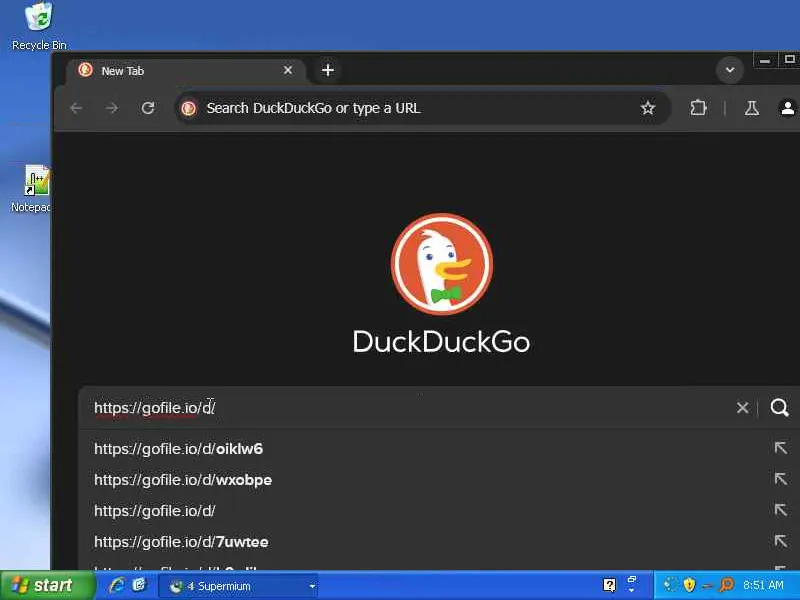Close the New Tab browser tab

[288, 70]
